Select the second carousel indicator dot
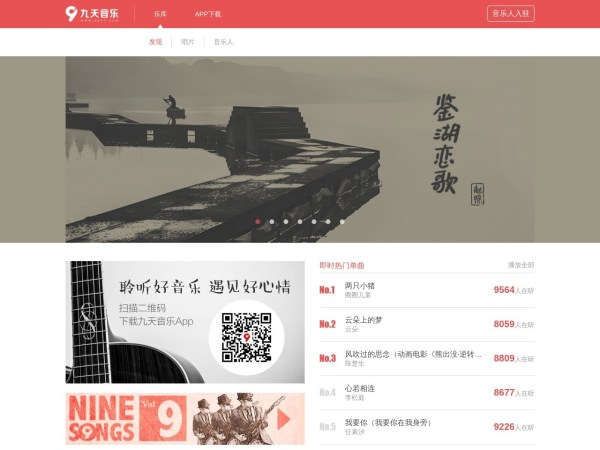Image resolution: width=600 pixels, height=450 pixels. coord(272,221)
